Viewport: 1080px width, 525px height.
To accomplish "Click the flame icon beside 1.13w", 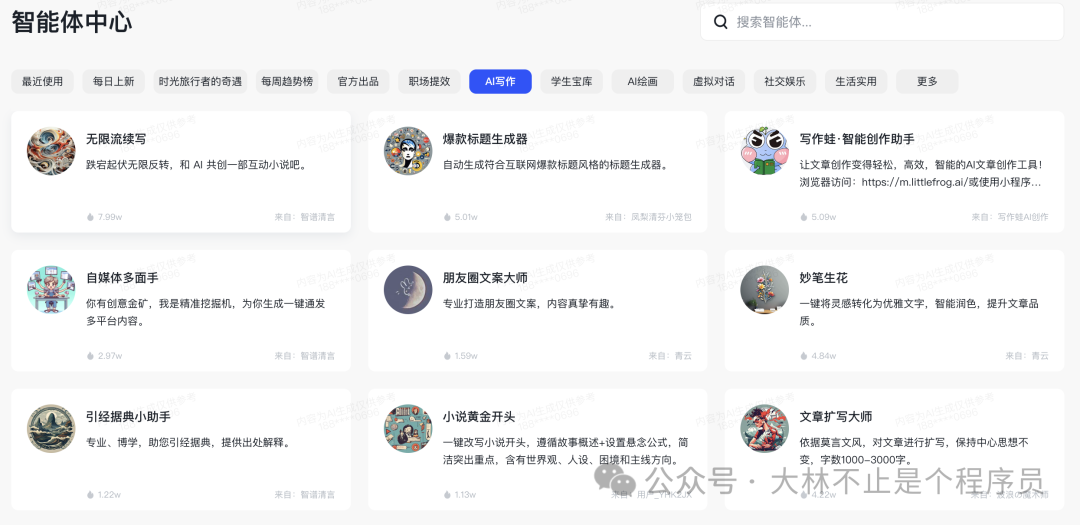I will [447, 495].
